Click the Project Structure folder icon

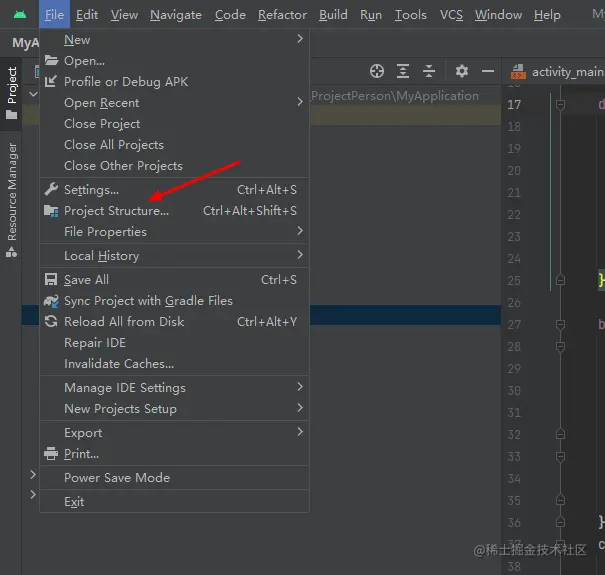click(x=51, y=211)
